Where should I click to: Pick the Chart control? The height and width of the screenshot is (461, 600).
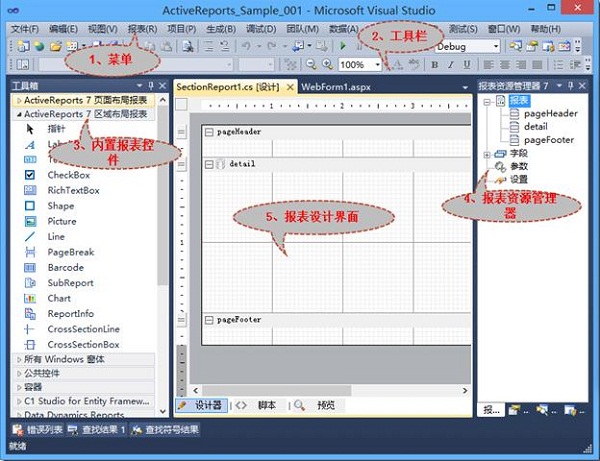59,298
